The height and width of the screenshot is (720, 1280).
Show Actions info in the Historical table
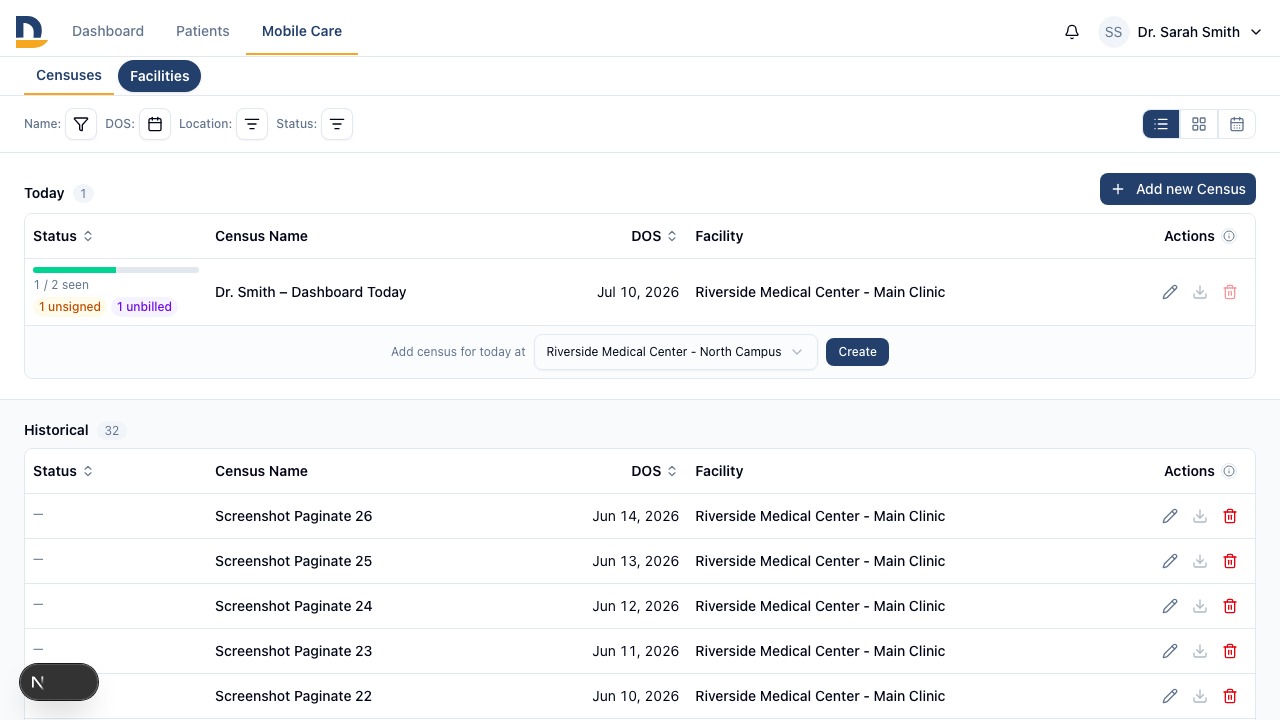pos(1229,471)
